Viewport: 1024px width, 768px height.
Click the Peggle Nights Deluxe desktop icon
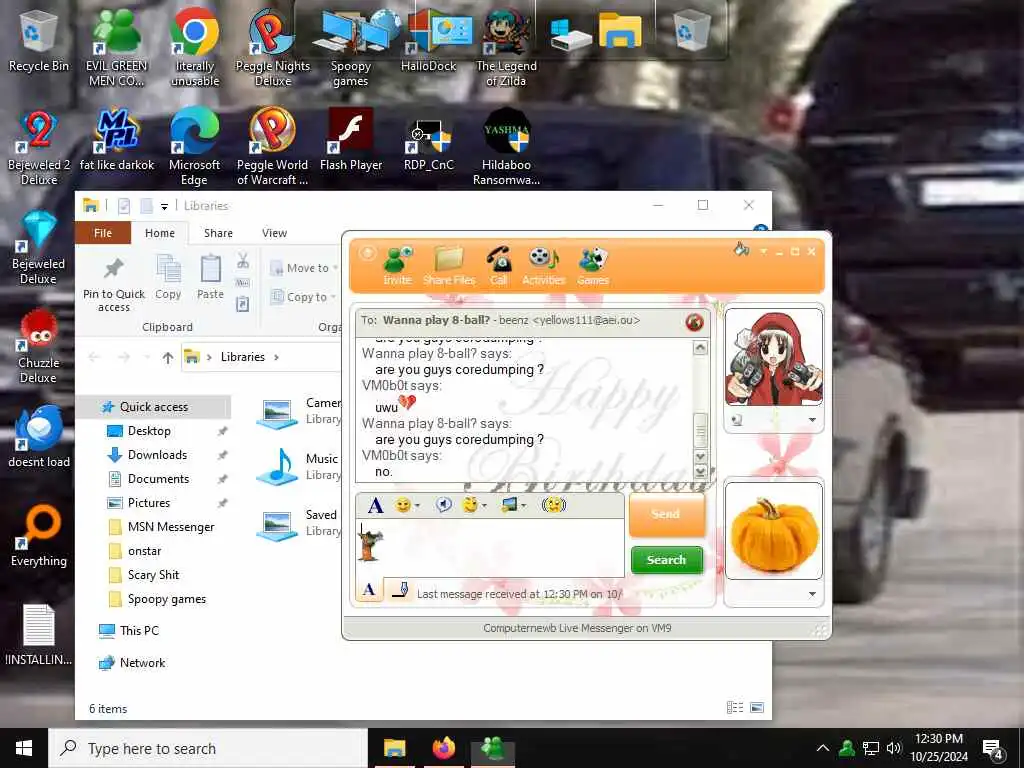pos(272,48)
